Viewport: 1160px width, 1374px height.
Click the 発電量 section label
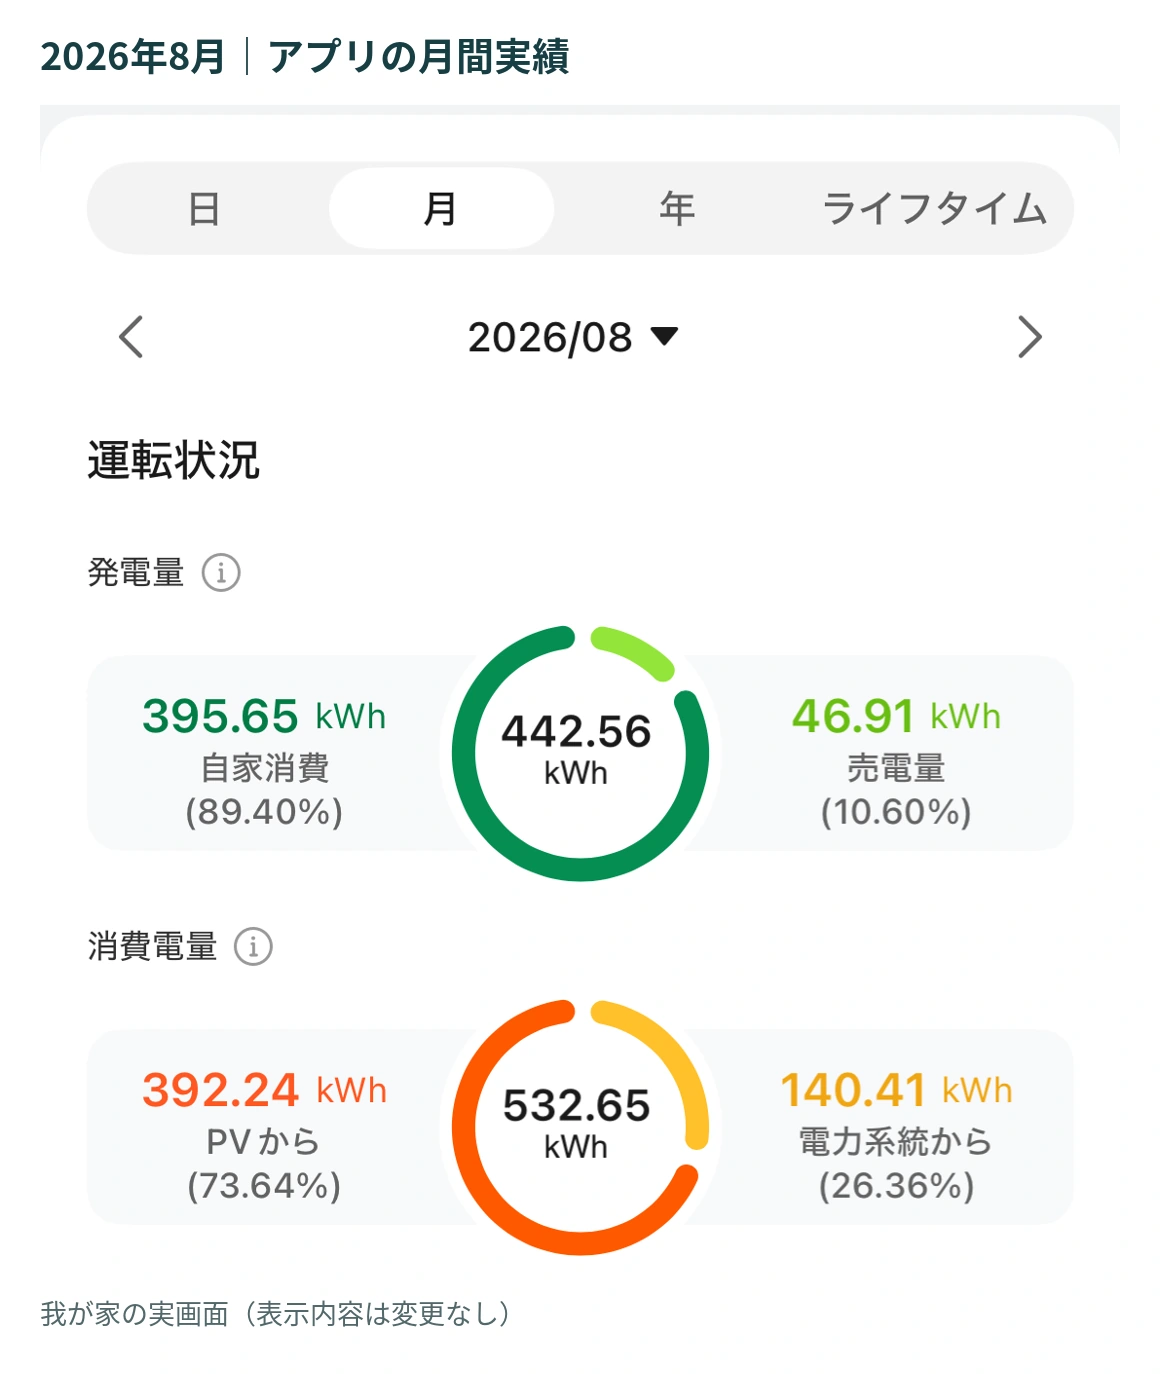136,573
